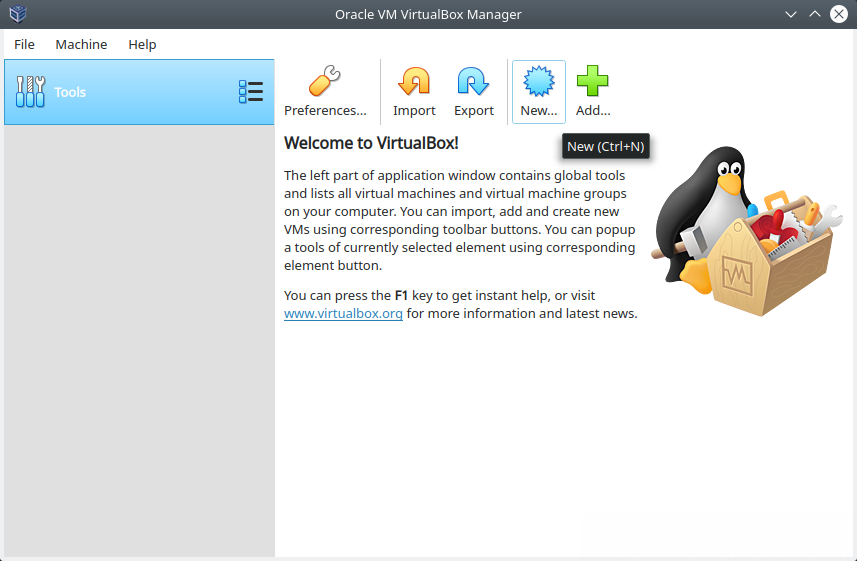Click the Welcome to VirtualBox! heading
The image size is (857, 561).
(371, 143)
